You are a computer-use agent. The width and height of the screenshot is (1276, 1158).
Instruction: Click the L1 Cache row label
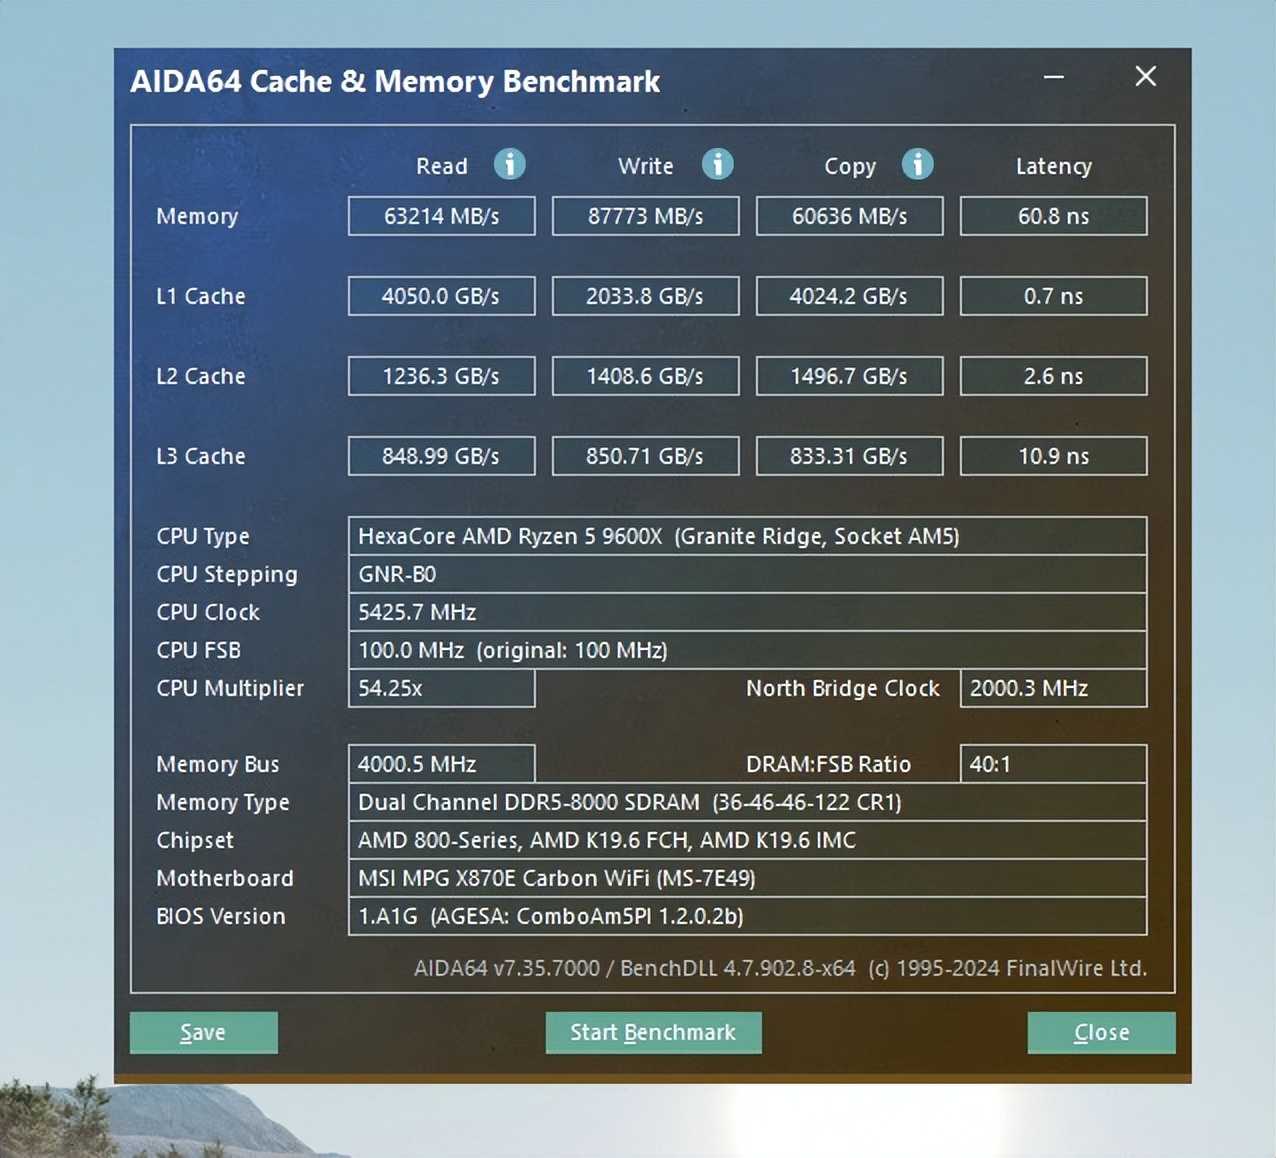pos(201,296)
